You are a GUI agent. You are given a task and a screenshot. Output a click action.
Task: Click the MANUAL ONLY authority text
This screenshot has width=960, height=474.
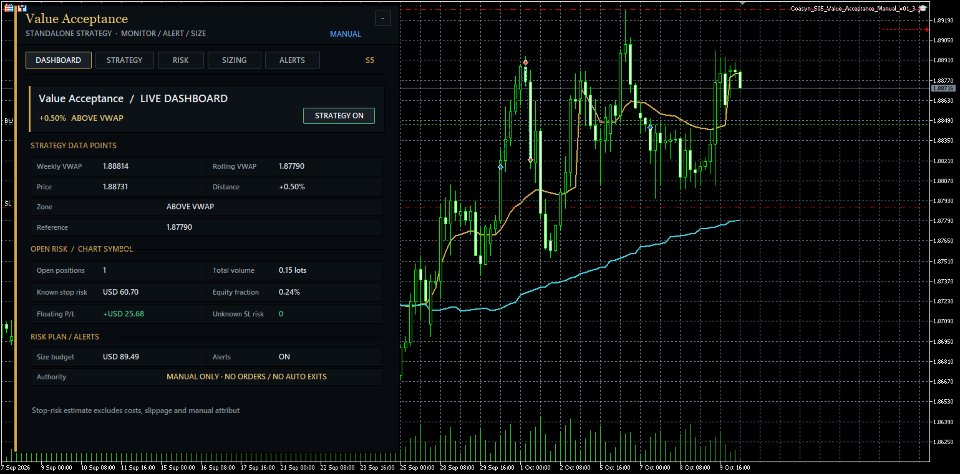[x=247, y=377]
